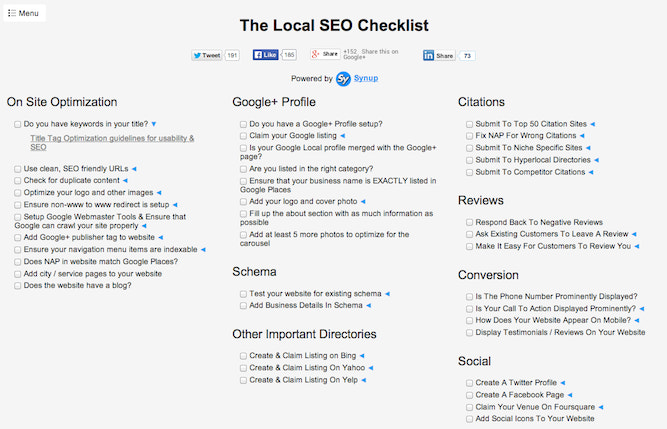The image size is (667, 429).
Task: Click the Facebook like count 185
Action: (289, 55)
